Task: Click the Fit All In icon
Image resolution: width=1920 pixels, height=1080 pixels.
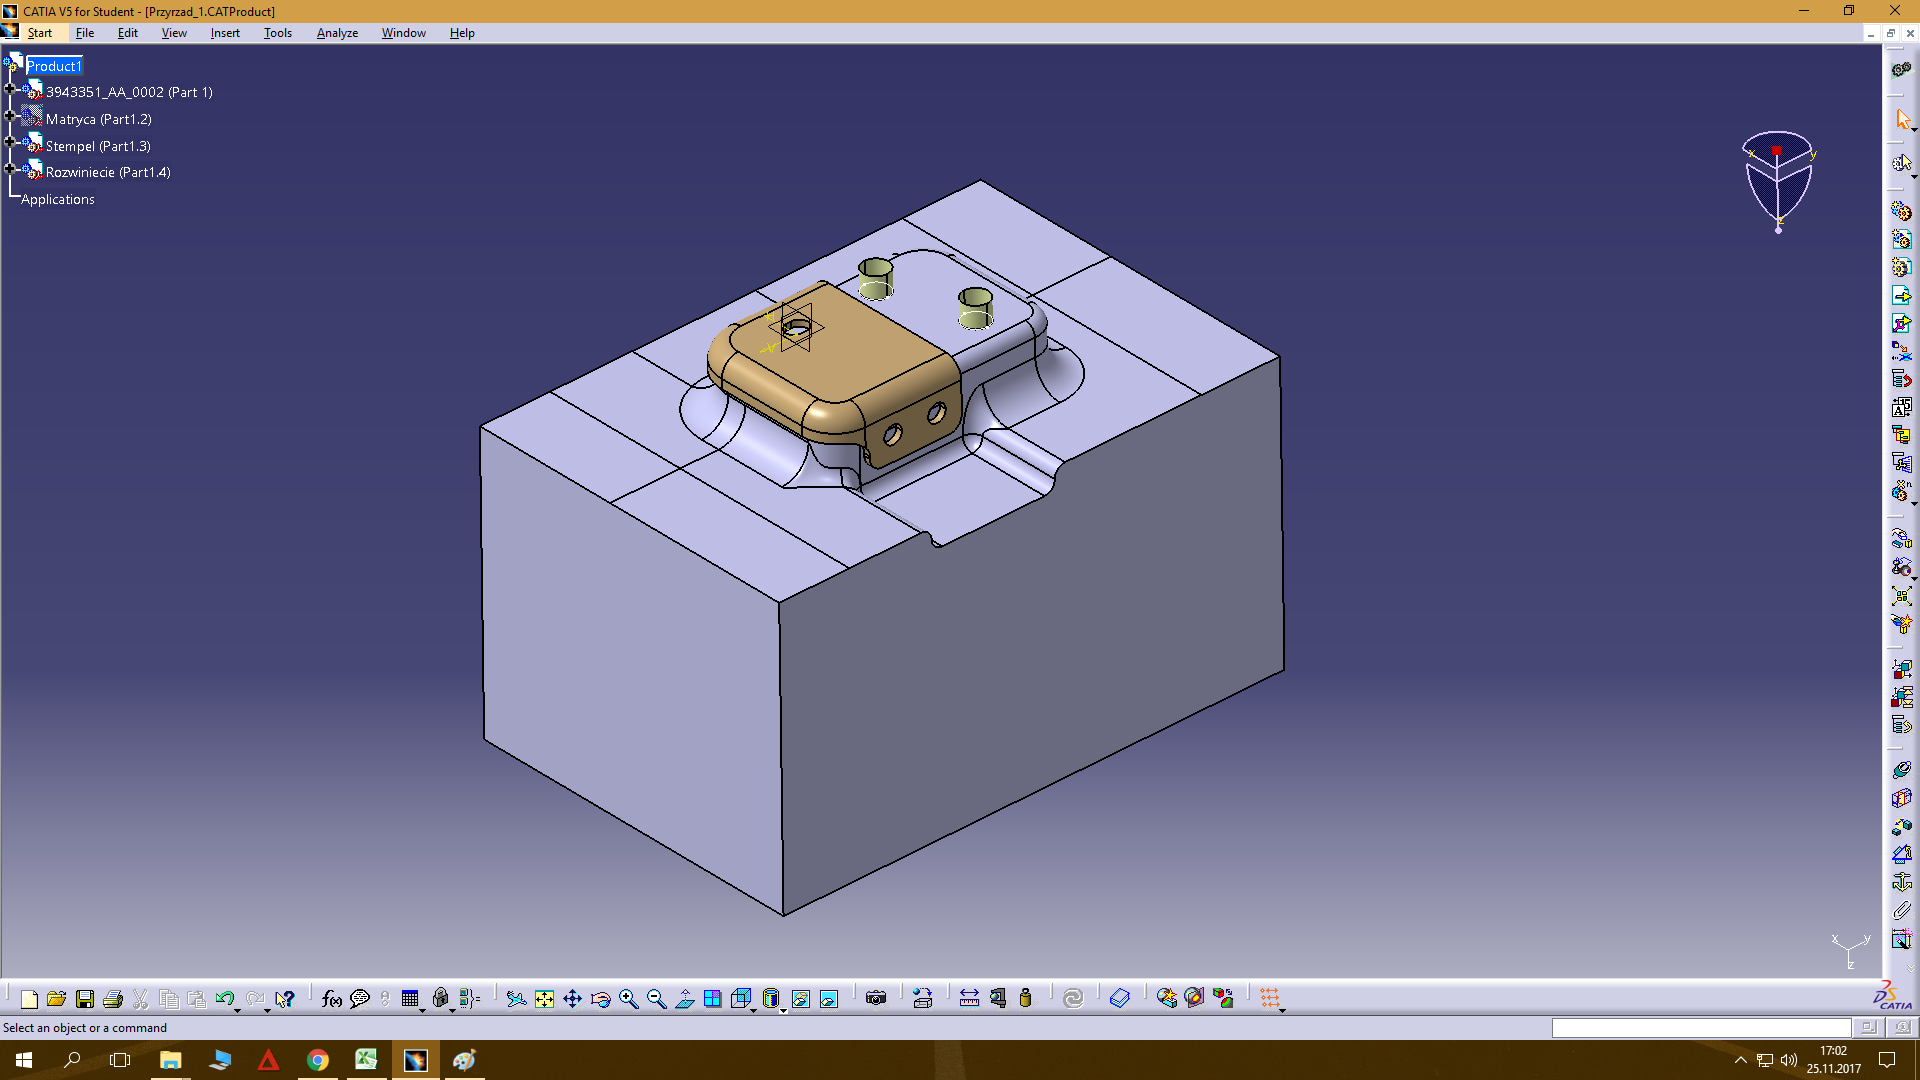Action: click(x=544, y=999)
